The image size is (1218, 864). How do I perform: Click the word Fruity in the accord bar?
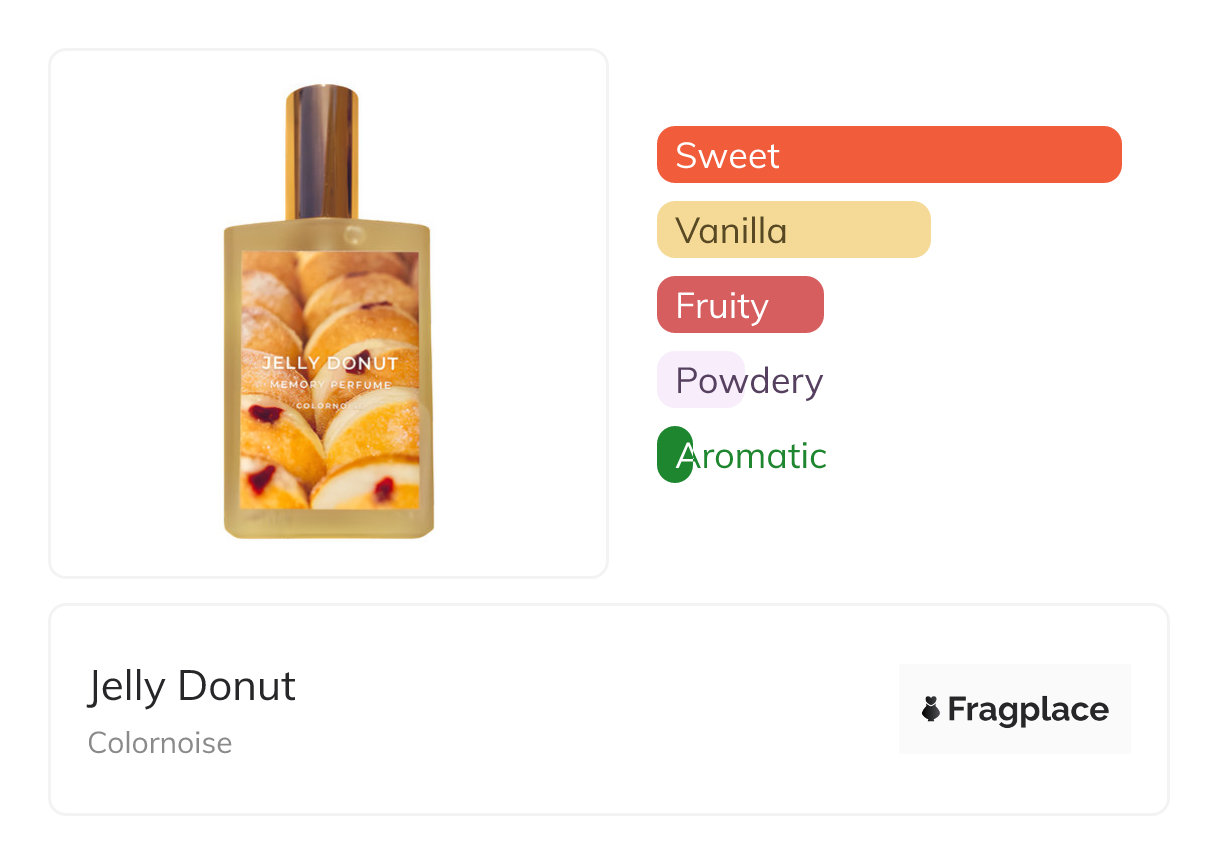click(x=722, y=305)
